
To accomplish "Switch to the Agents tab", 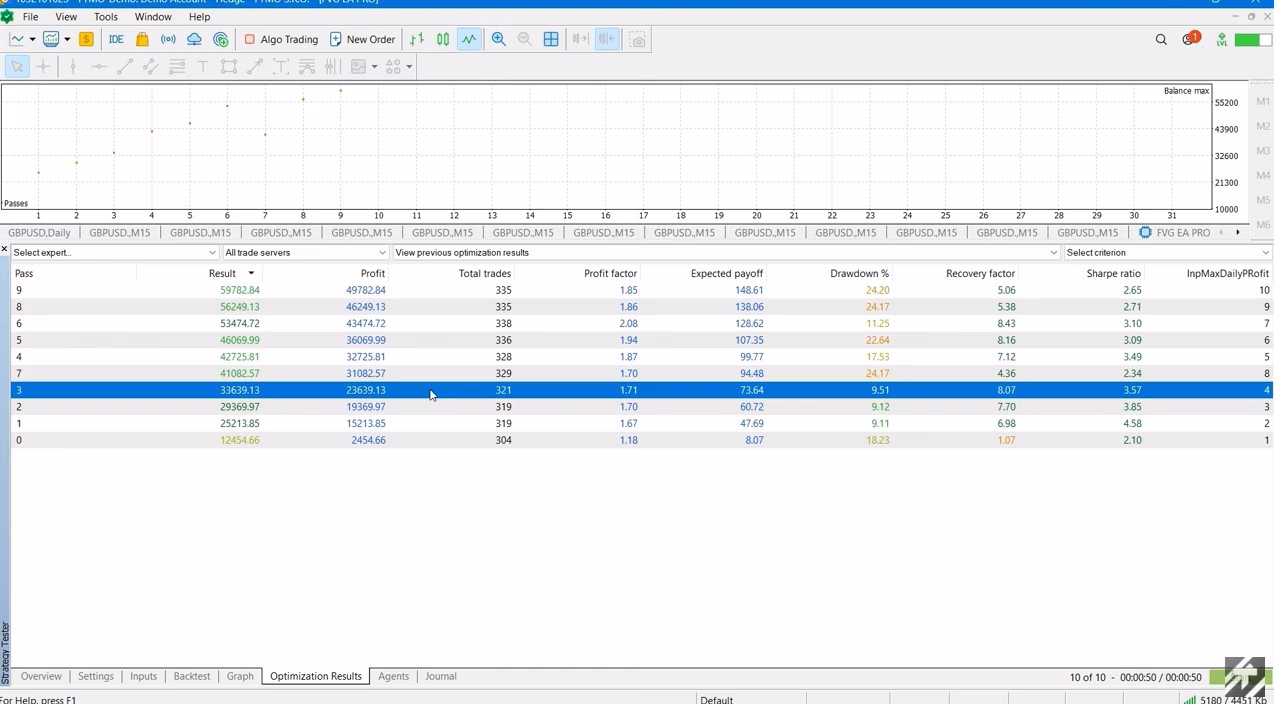I will [393, 676].
